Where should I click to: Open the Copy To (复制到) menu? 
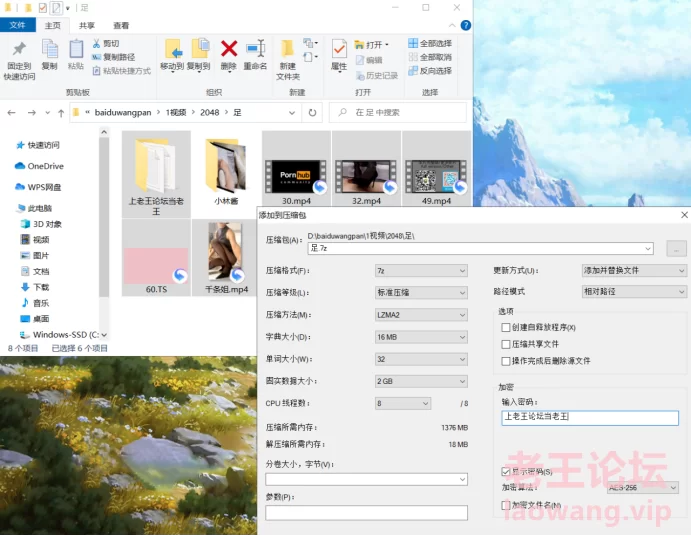pyautogui.click(x=199, y=55)
